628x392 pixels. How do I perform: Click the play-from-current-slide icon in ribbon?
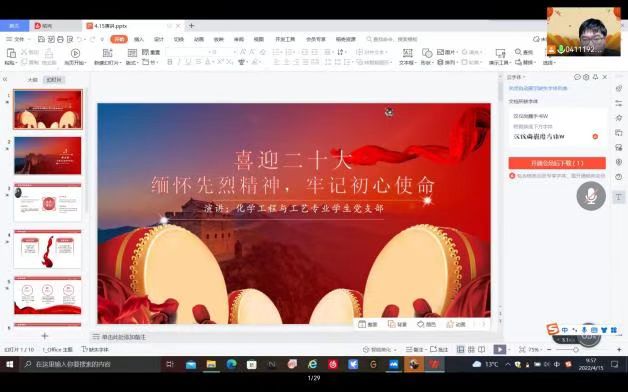click(75, 53)
